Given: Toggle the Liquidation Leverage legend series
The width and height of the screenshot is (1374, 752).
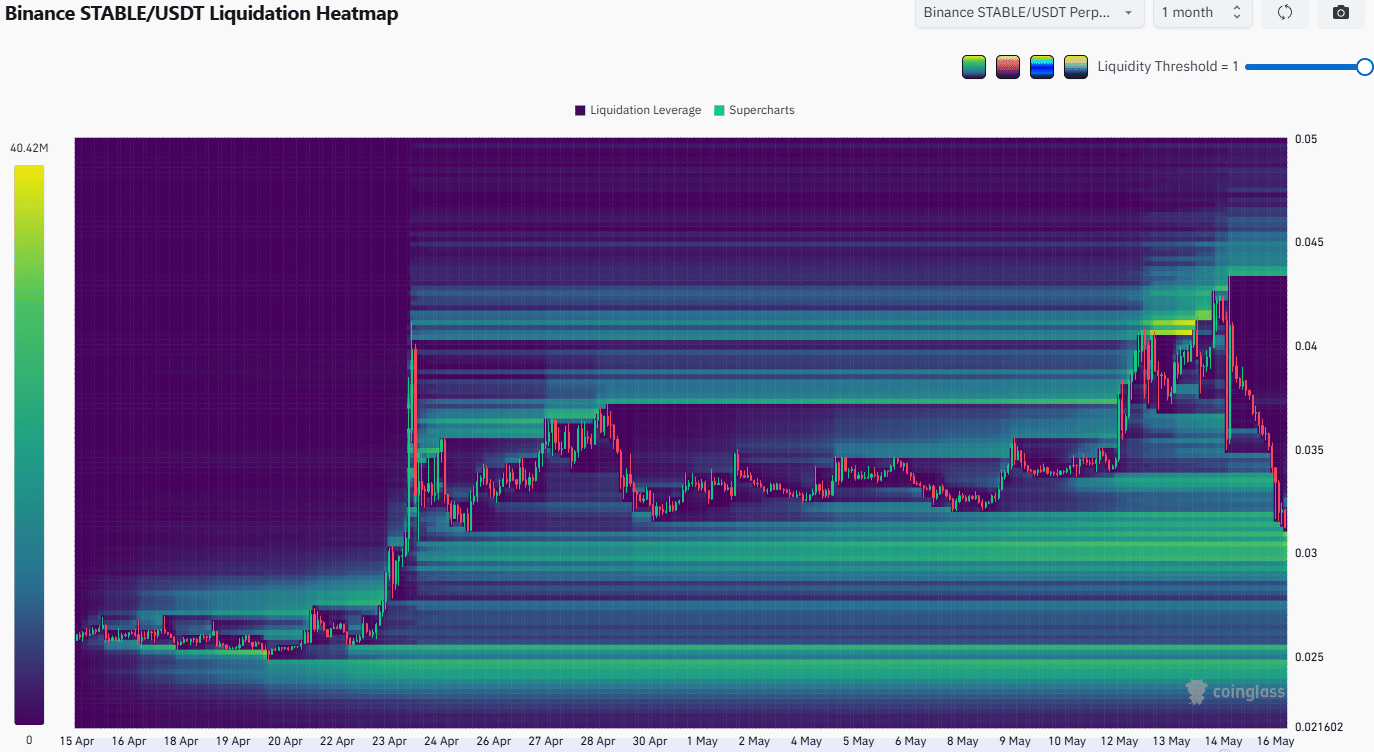Looking at the screenshot, I should pyautogui.click(x=638, y=110).
